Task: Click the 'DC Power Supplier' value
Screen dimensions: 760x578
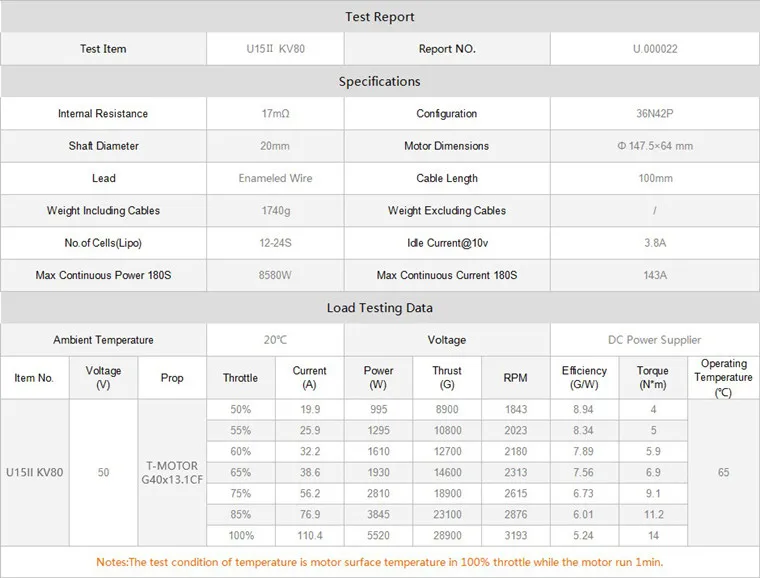Action: 654,340
